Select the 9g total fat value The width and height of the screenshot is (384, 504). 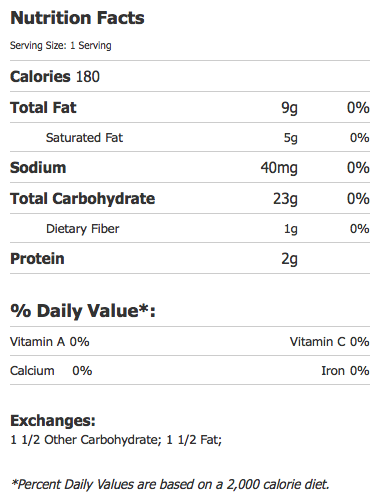click(289, 108)
